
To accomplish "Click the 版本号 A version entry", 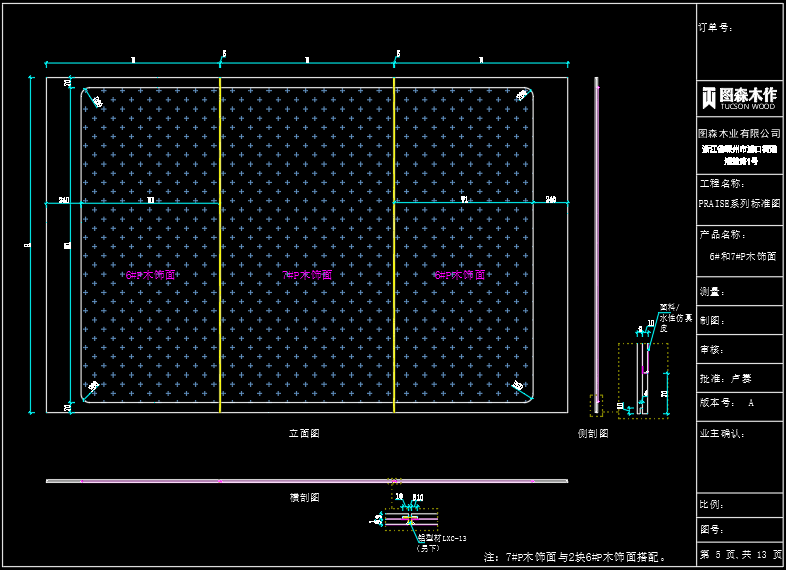I will tap(727, 402).
